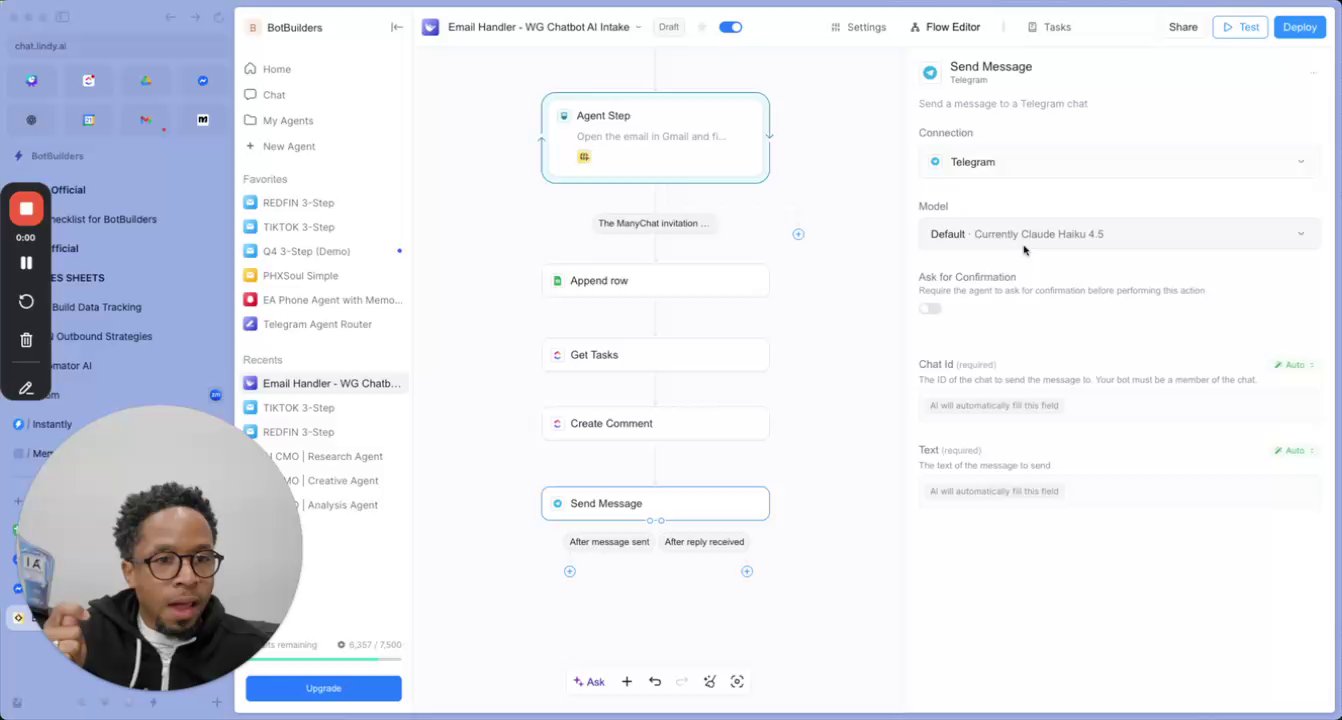Click the Upgrade button
This screenshot has width=1342, height=720.
(323, 688)
